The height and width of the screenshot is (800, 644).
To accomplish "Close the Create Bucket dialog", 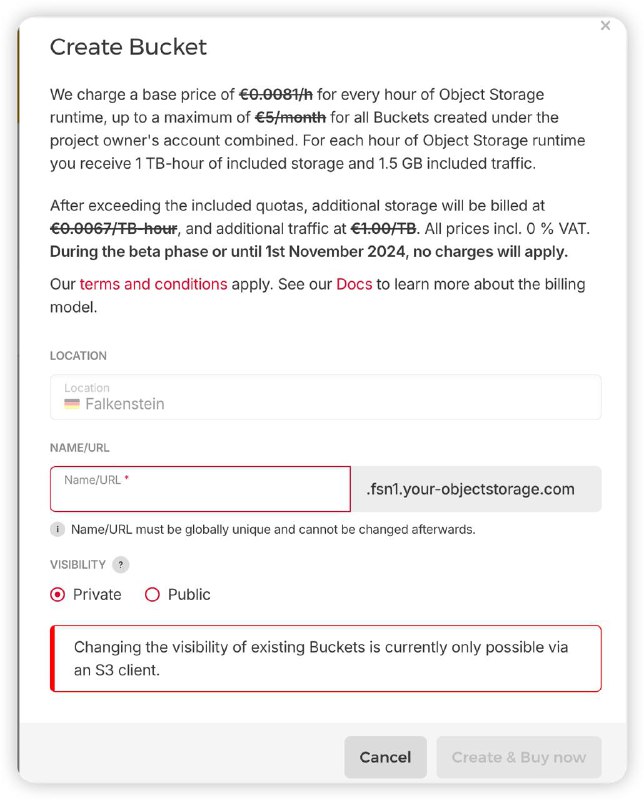I will click(x=605, y=26).
